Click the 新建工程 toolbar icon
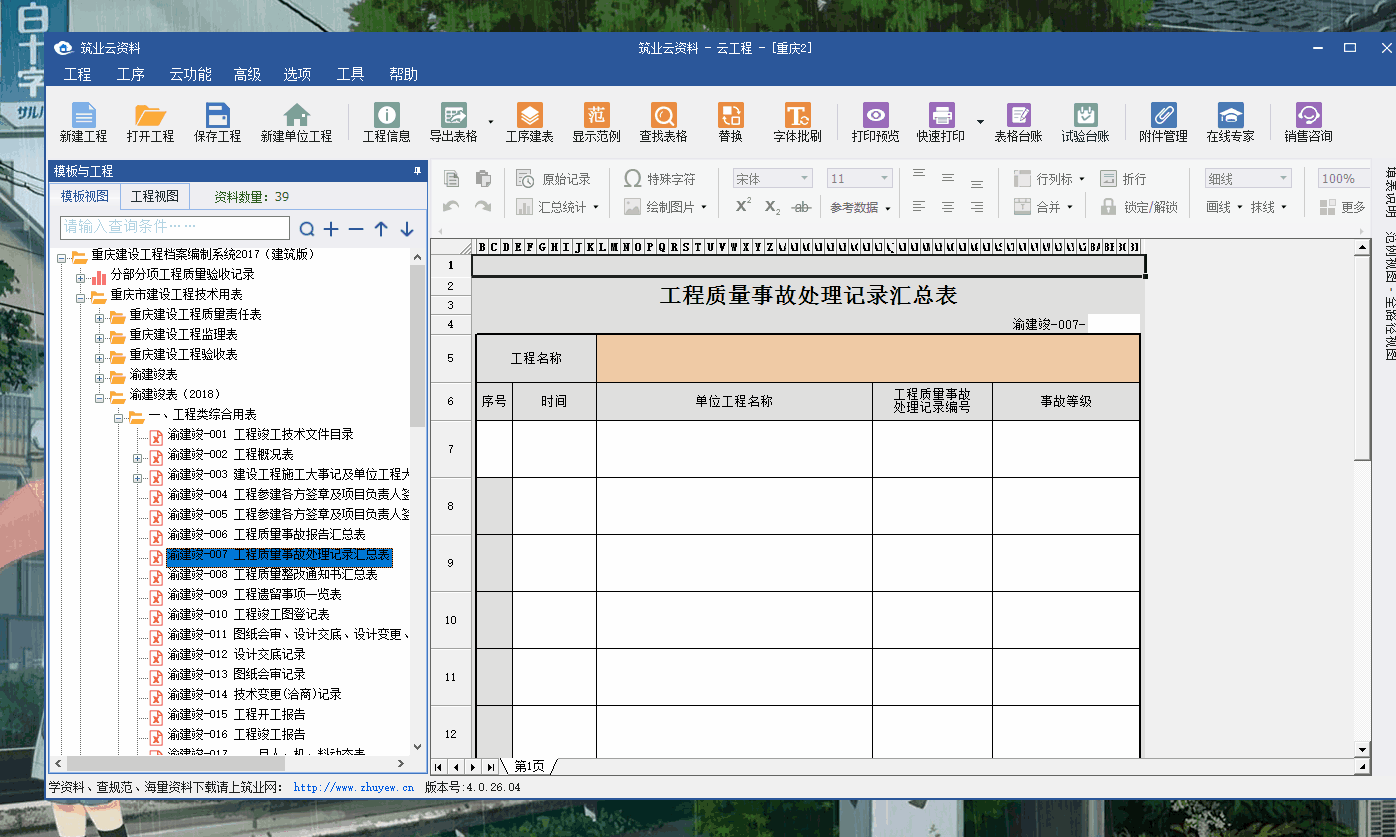Viewport: 1396px width, 837px height. click(83, 116)
